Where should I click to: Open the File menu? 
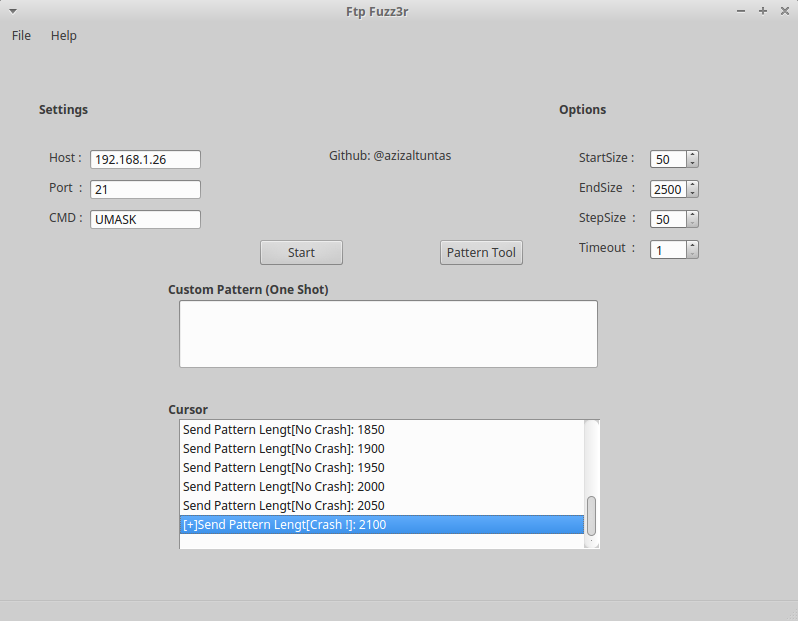click(x=21, y=36)
